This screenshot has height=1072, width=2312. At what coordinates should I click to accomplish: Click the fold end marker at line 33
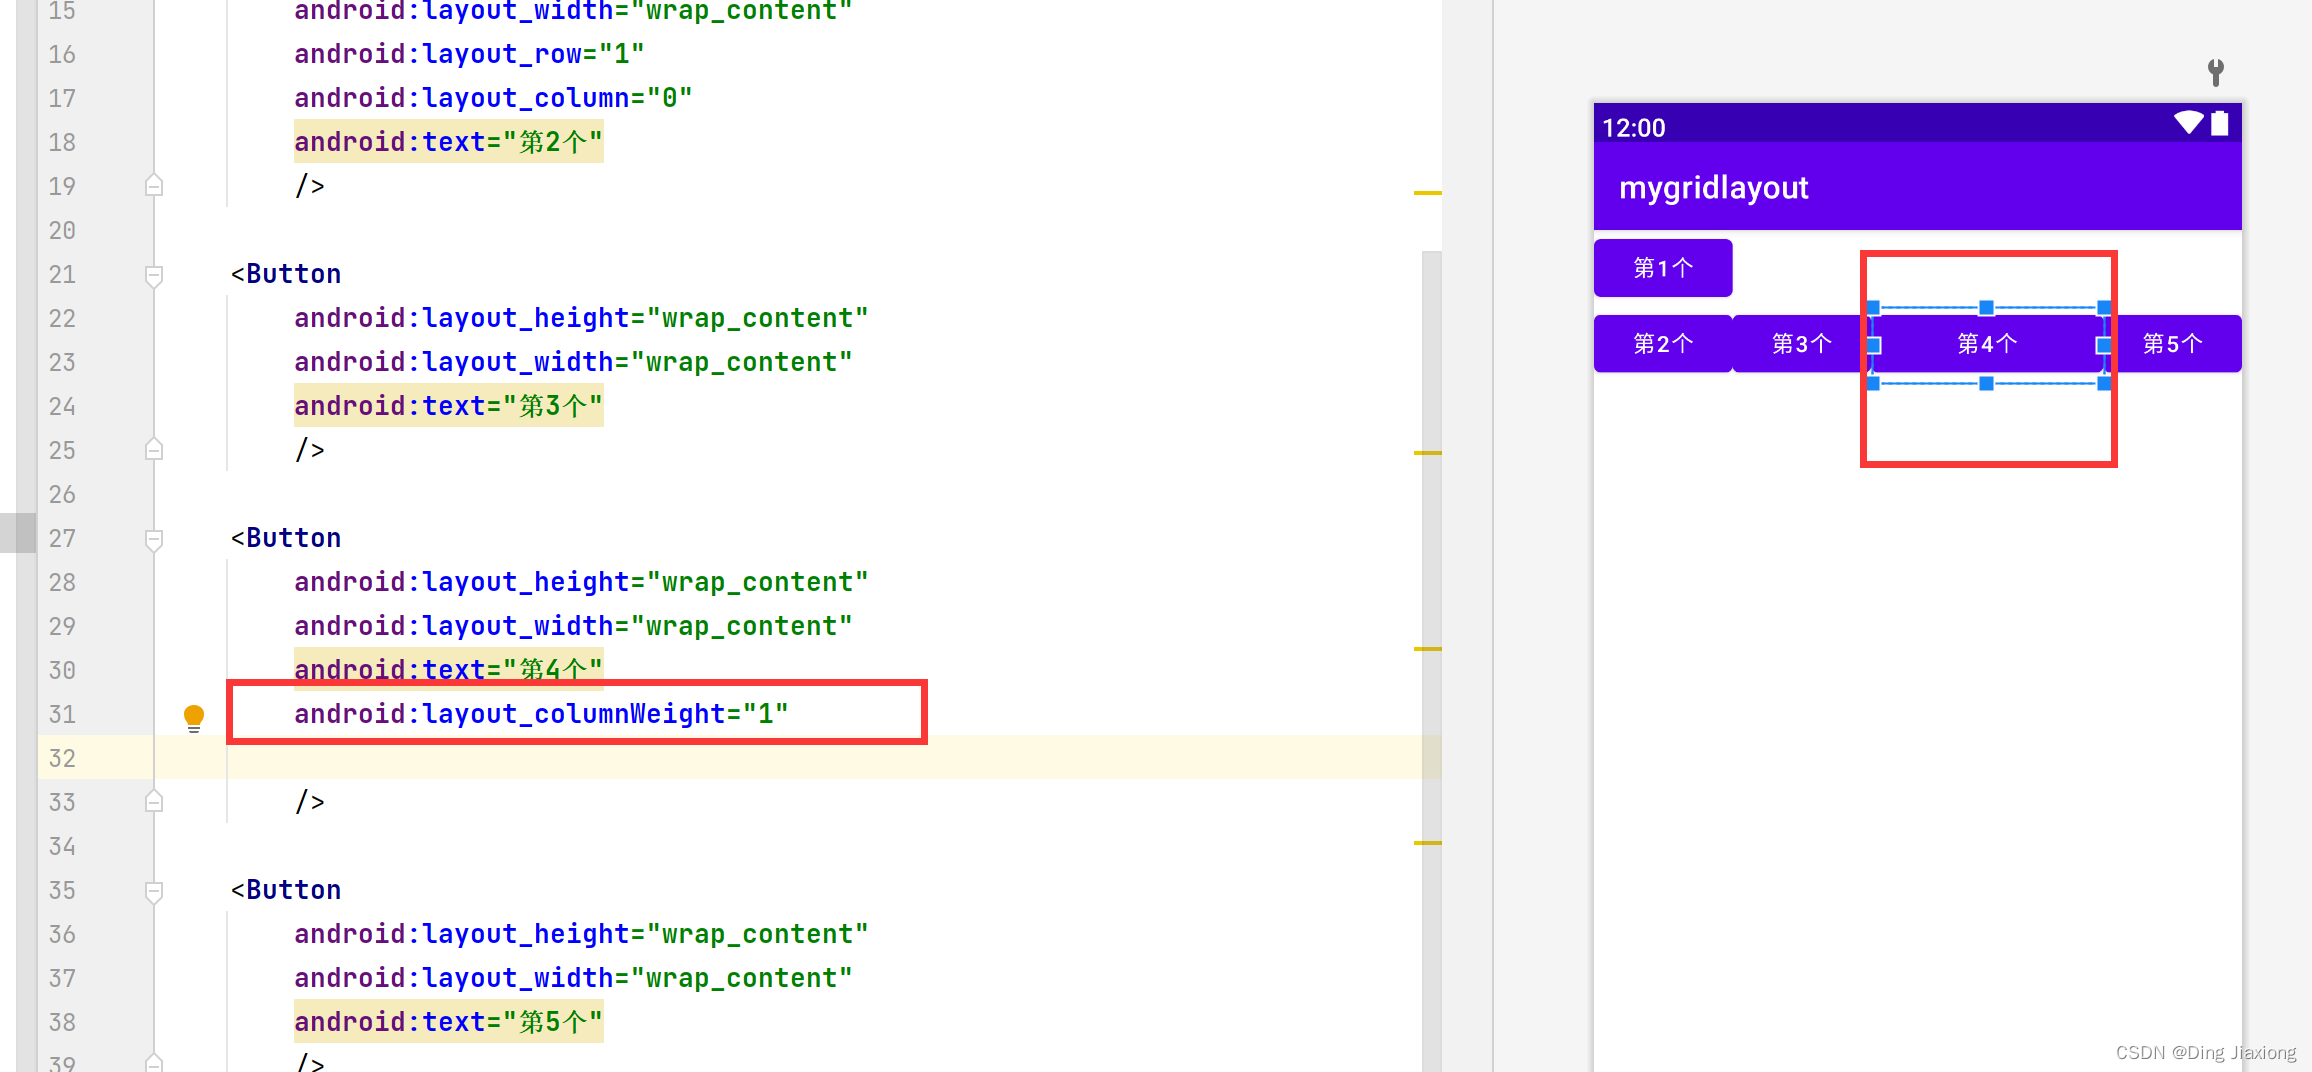154,802
